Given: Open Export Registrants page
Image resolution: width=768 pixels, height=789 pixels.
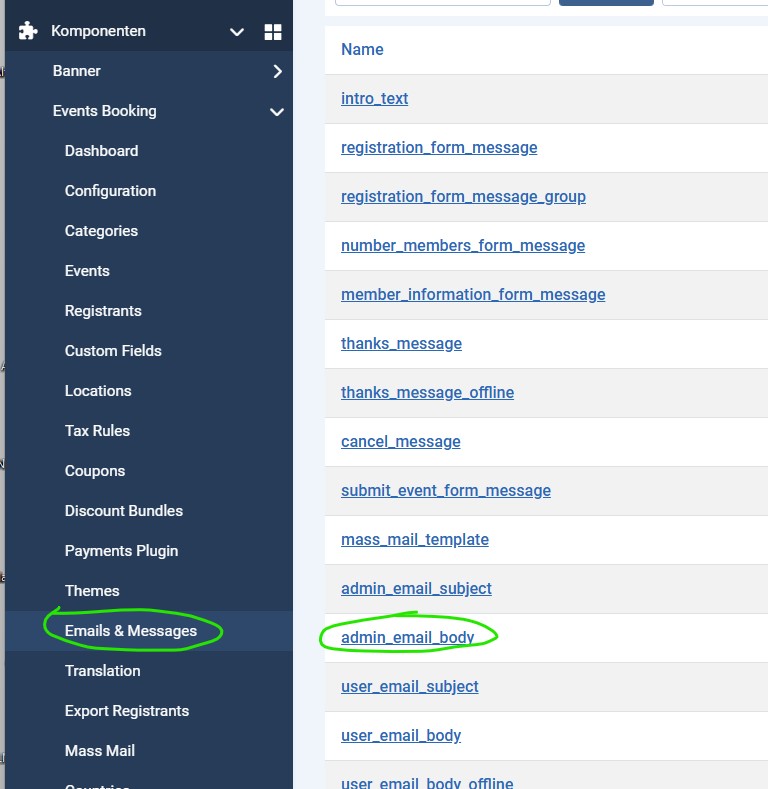Looking at the screenshot, I should click(127, 711).
